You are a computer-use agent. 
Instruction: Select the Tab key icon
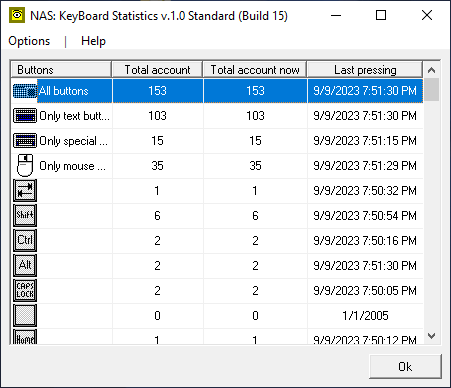click(x=25, y=191)
